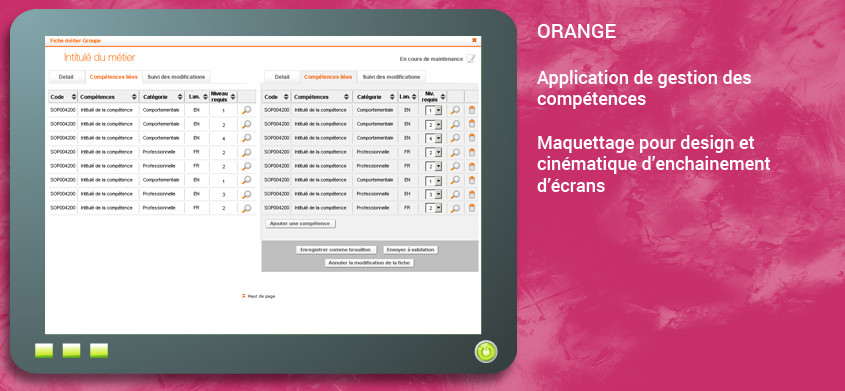Viewport: 845px width, 391px height.
Task: Click Envoyer à validation button
Action: point(411,250)
